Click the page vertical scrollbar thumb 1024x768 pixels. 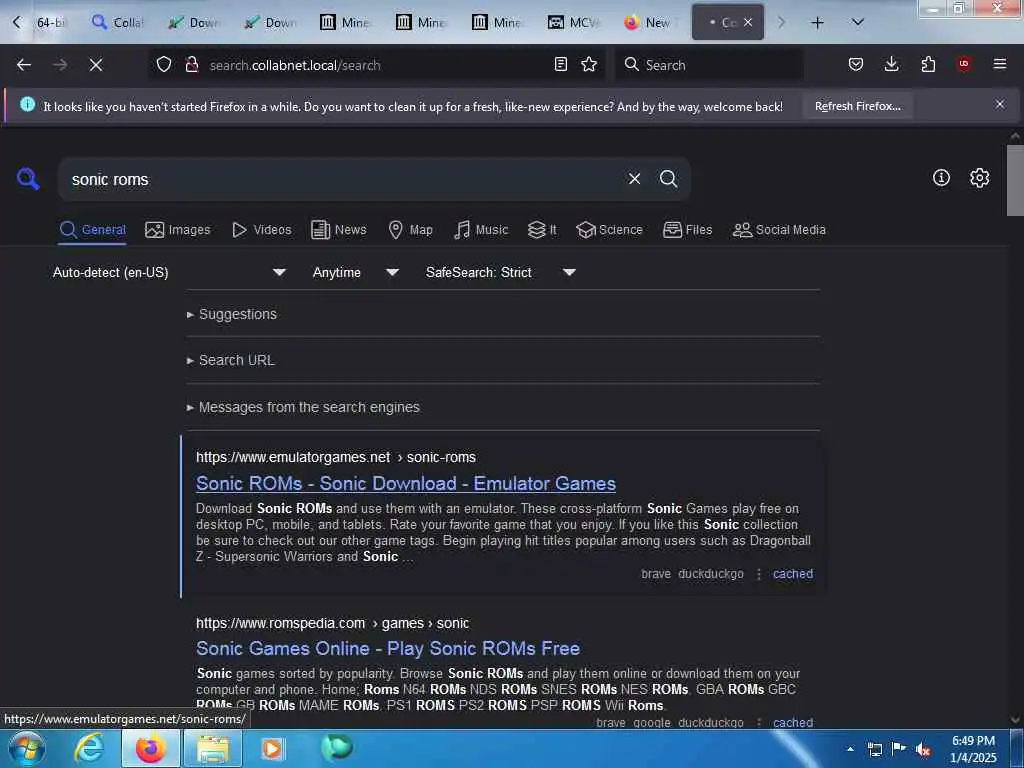click(x=1015, y=180)
